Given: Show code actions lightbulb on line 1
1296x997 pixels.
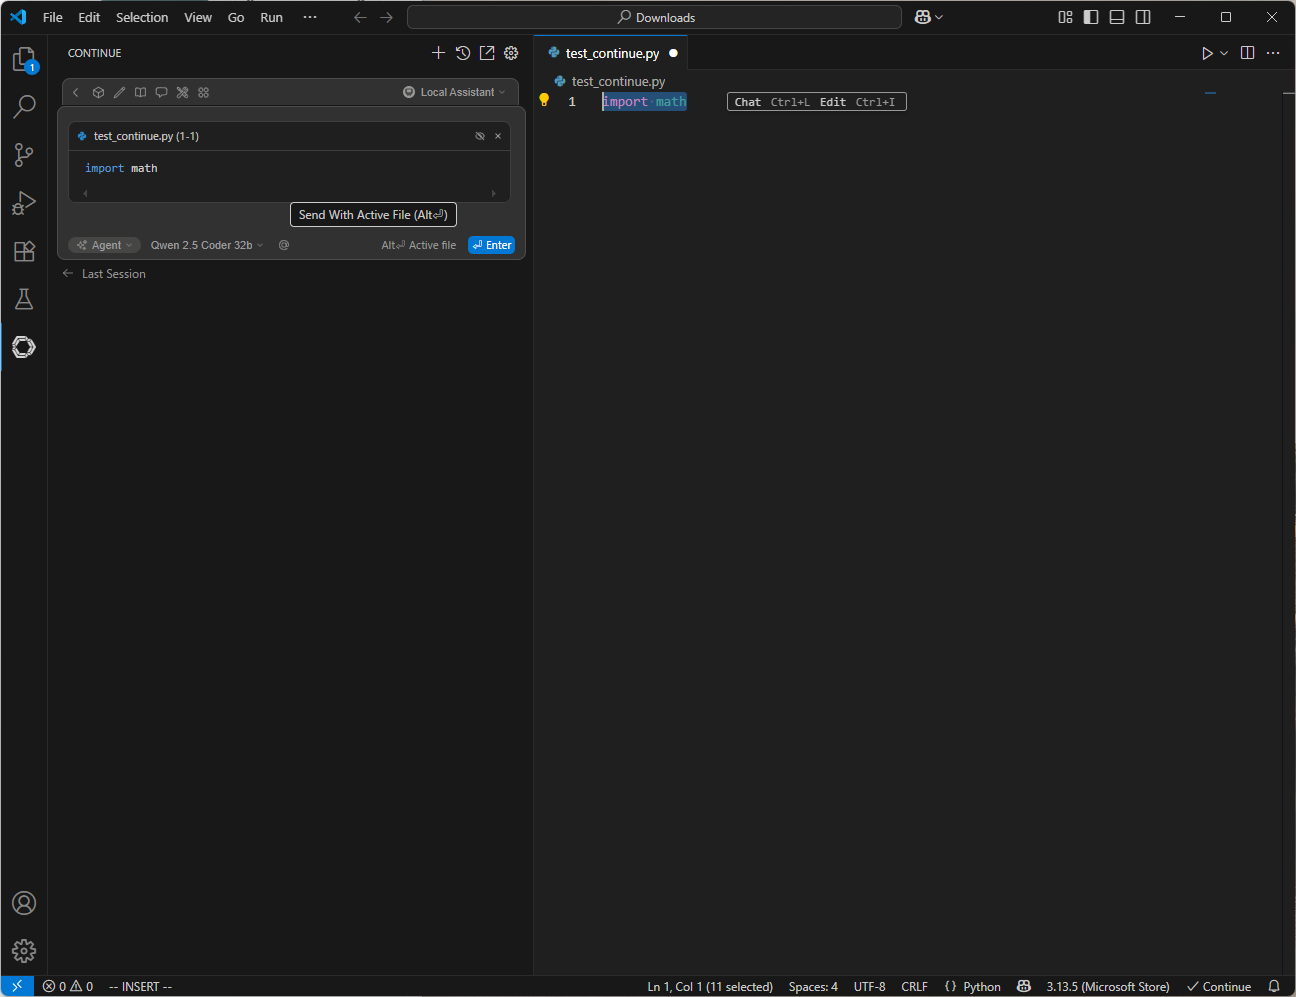Looking at the screenshot, I should [544, 100].
